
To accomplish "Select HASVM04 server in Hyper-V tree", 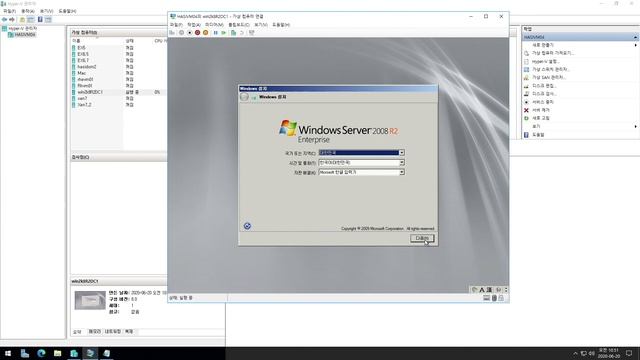I will 25,35.
